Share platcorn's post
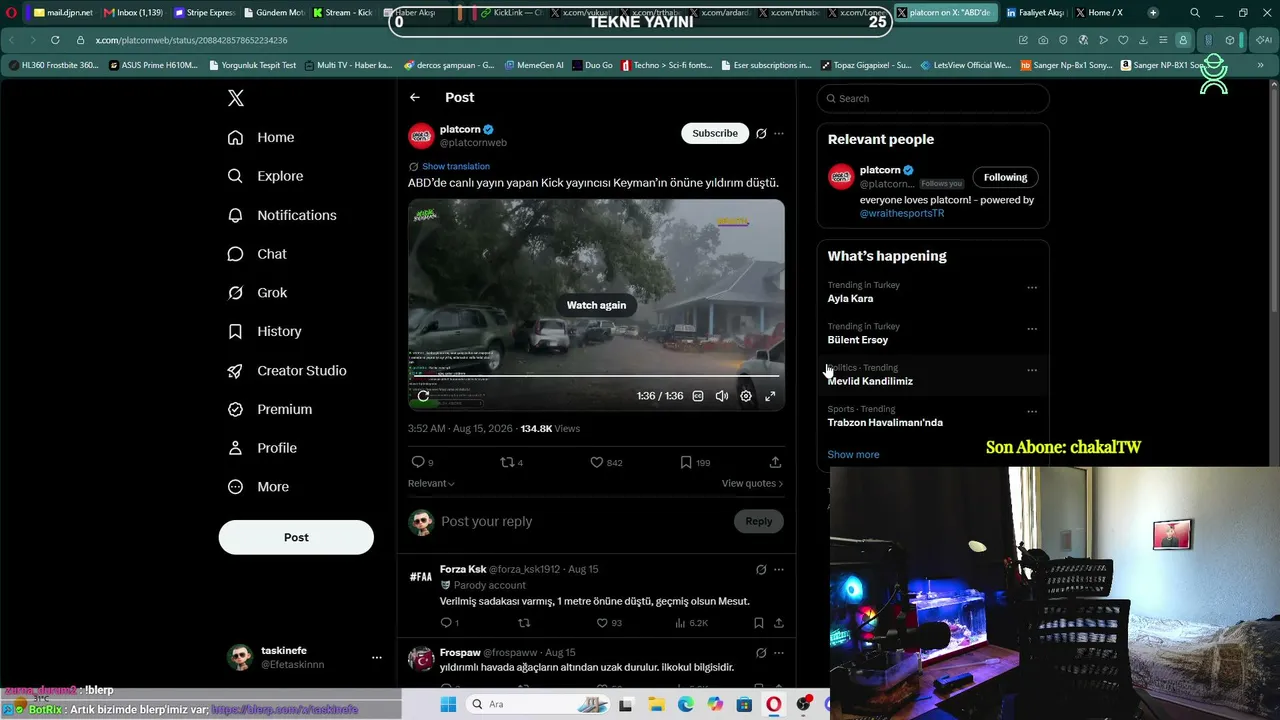The image size is (1280, 720). tap(775, 462)
